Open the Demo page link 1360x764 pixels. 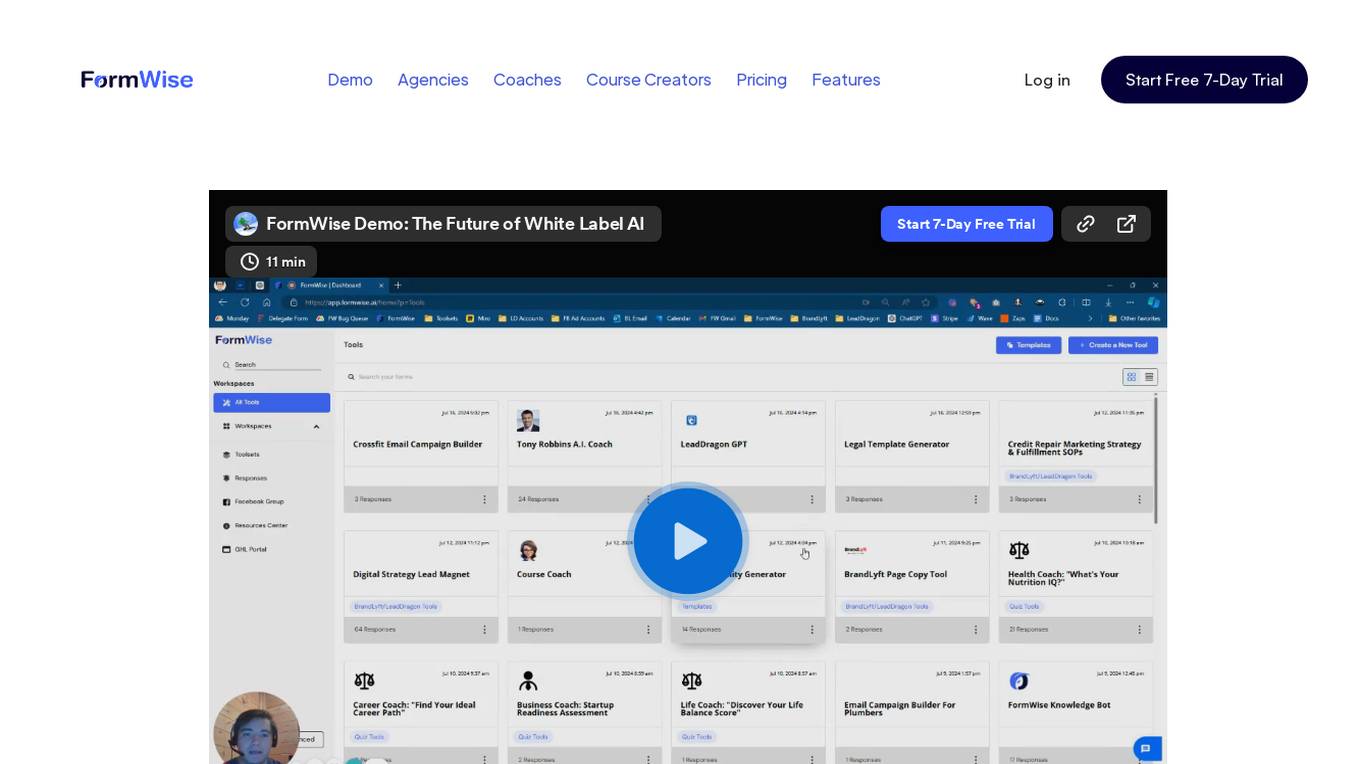pos(350,80)
